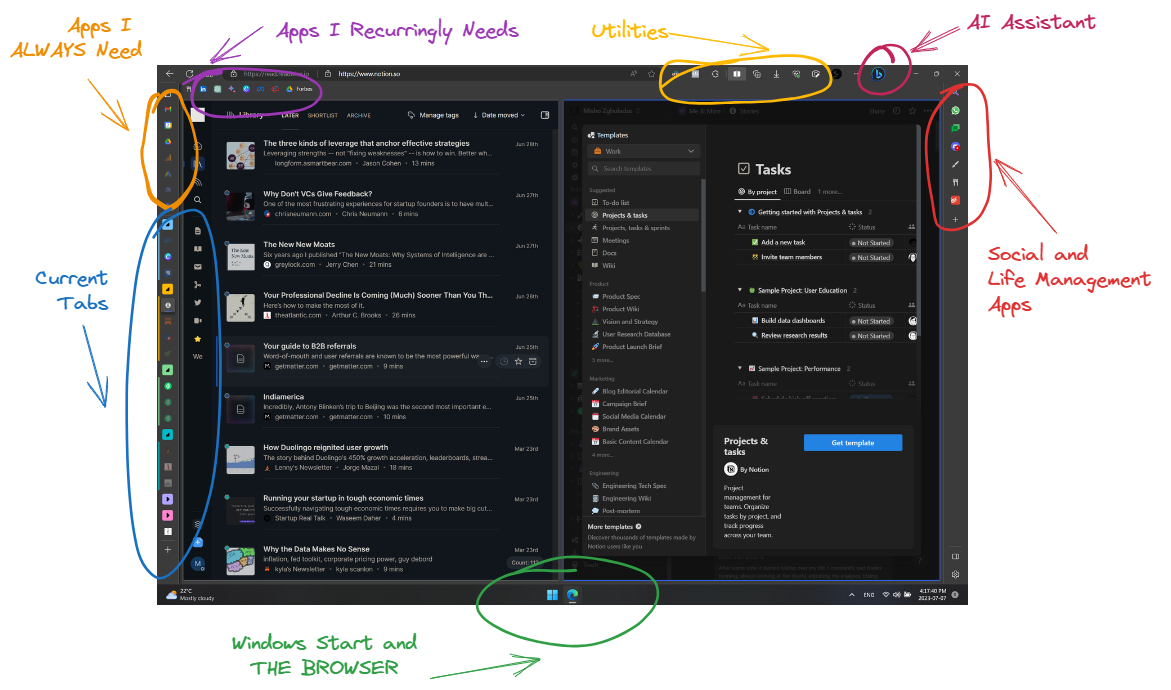
Task: Open the '1 more...' views menu
Action: (829, 192)
